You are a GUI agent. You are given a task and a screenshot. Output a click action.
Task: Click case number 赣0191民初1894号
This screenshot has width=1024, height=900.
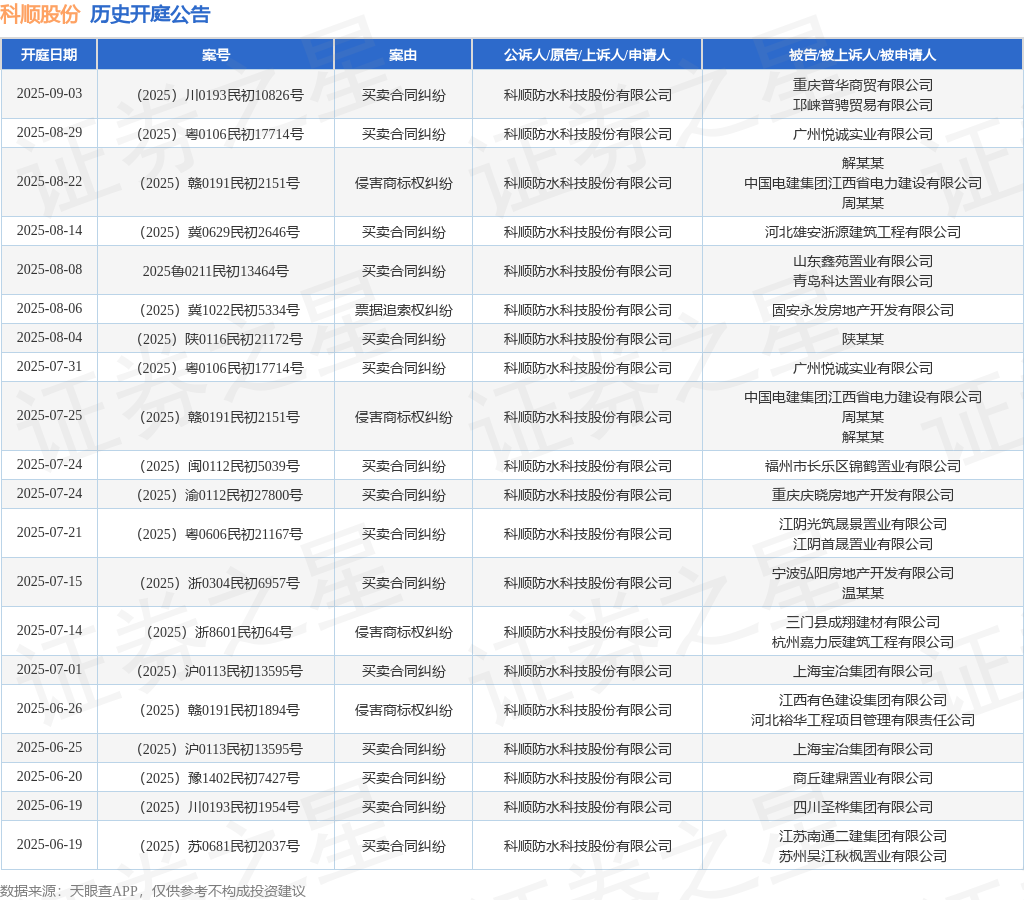220,711
